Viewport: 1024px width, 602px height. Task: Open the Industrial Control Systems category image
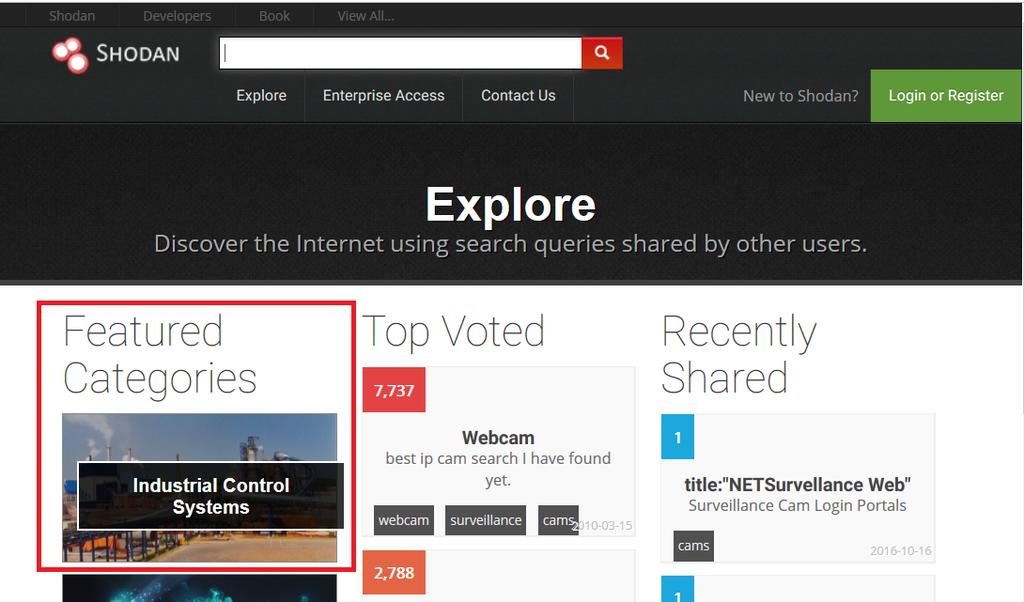tap(200, 487)
